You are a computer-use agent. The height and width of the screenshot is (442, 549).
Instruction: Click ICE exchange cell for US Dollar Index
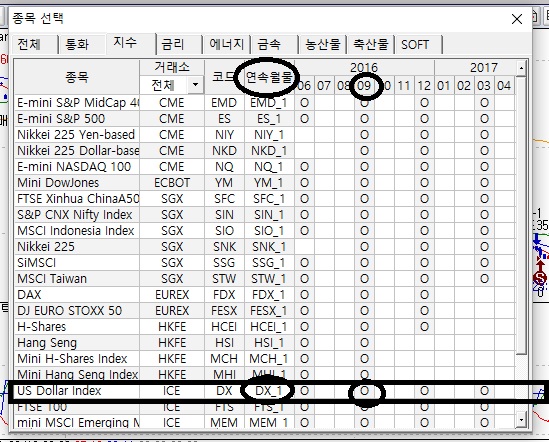(x=172, y=391)
